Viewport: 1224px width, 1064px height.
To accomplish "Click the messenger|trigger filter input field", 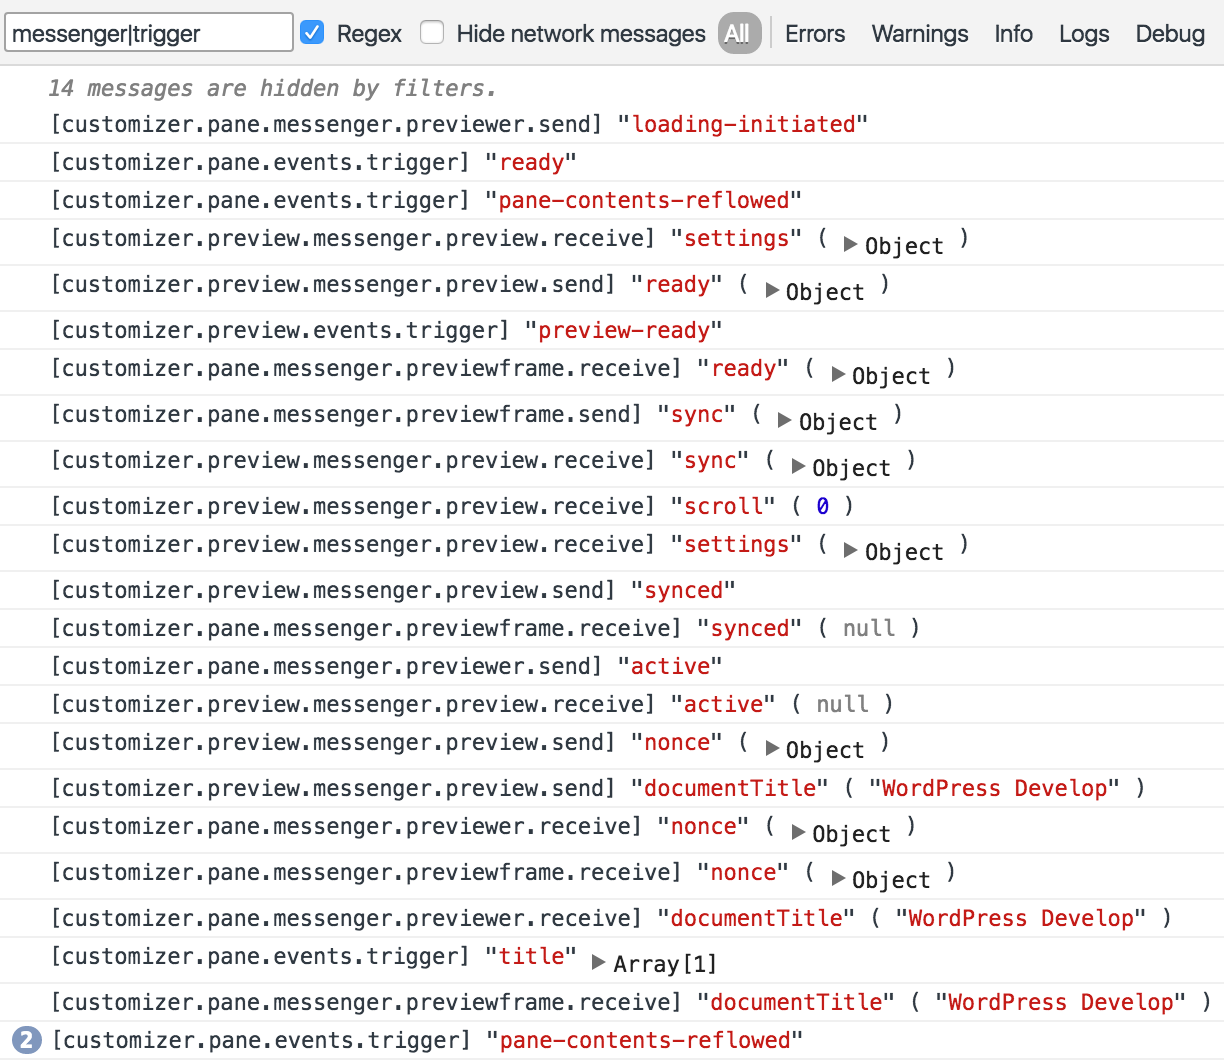I will [x=149, y=33].
